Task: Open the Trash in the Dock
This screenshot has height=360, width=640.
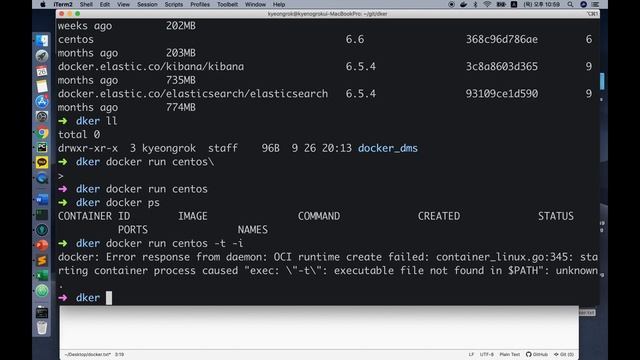Action: coord(42,328)
